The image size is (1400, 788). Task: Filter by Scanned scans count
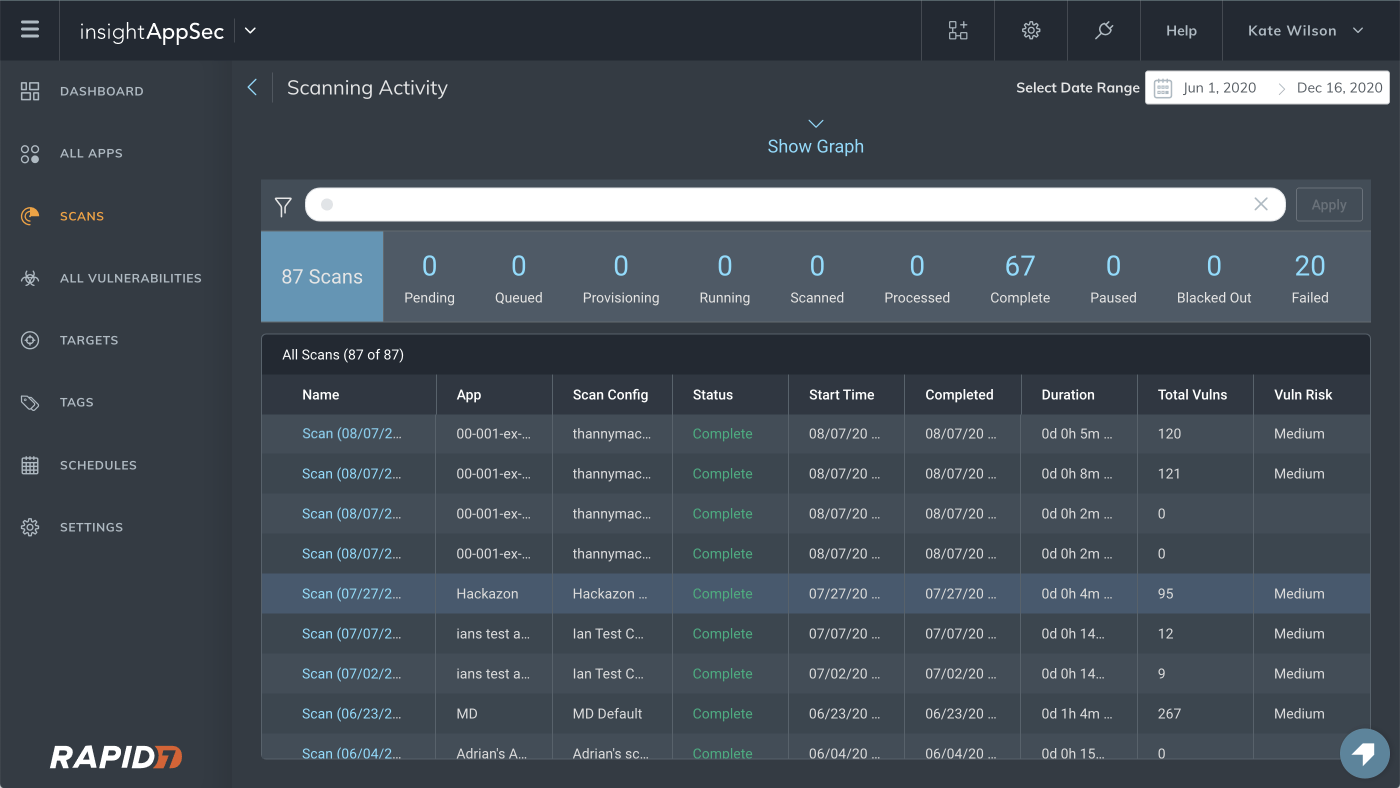pos(817,277)
